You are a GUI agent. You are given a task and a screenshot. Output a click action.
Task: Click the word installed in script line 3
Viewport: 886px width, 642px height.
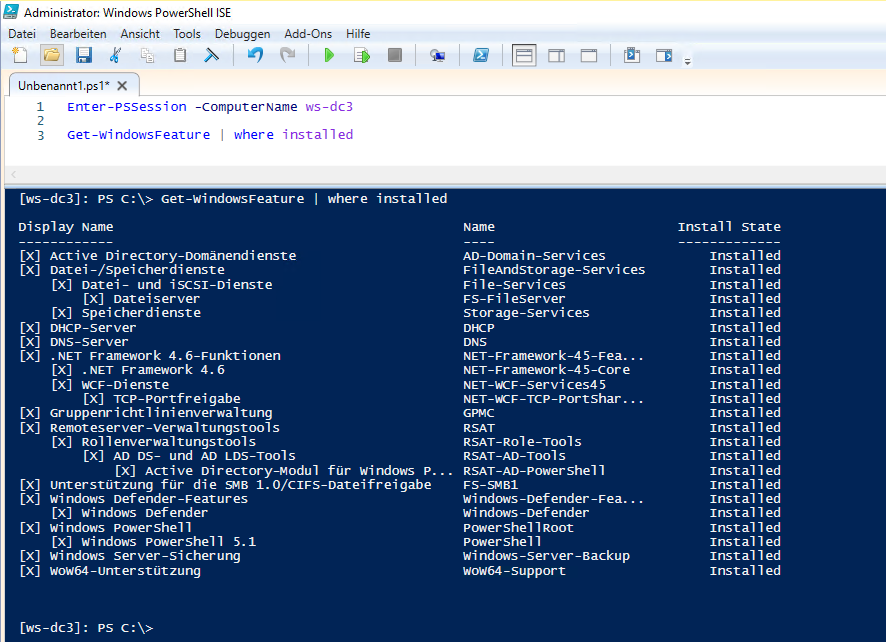click(318, 135)
